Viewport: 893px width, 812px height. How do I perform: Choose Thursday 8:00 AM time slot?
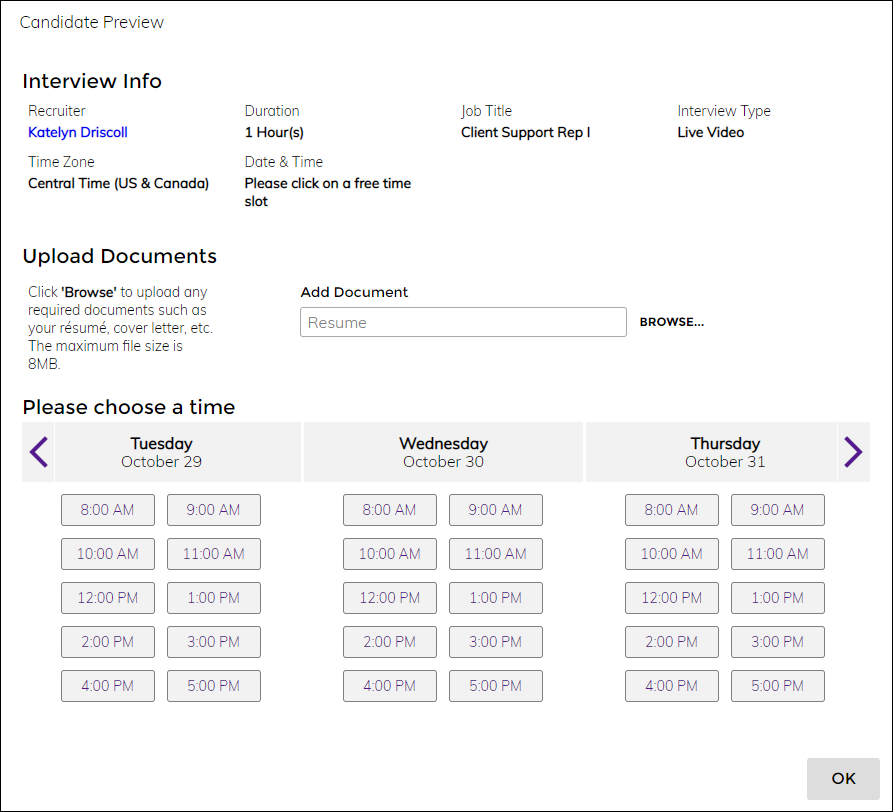coord(672,510)
